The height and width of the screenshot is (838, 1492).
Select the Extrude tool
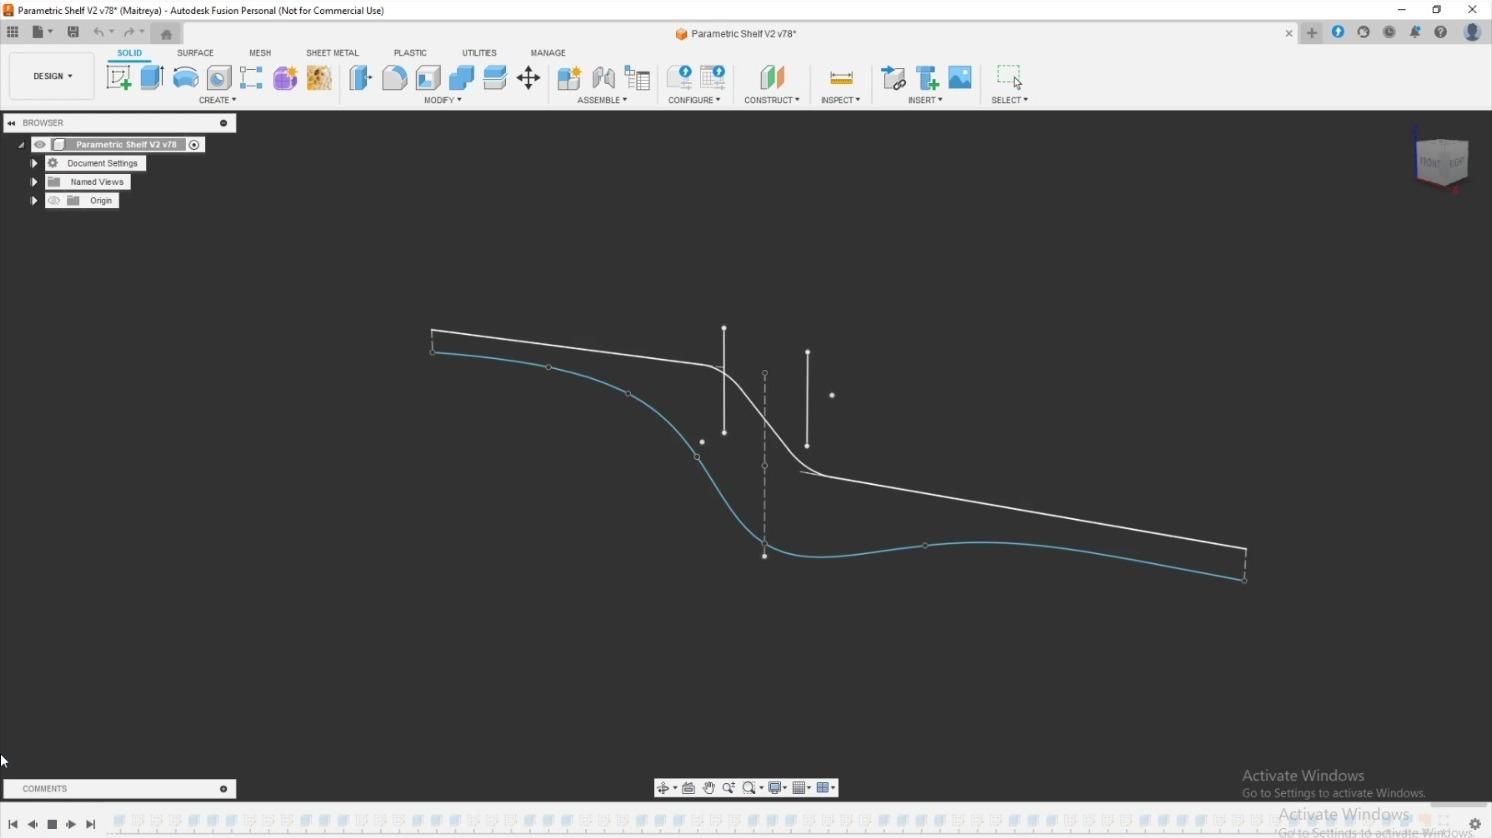pyautogui.click(x=152, y=78)
